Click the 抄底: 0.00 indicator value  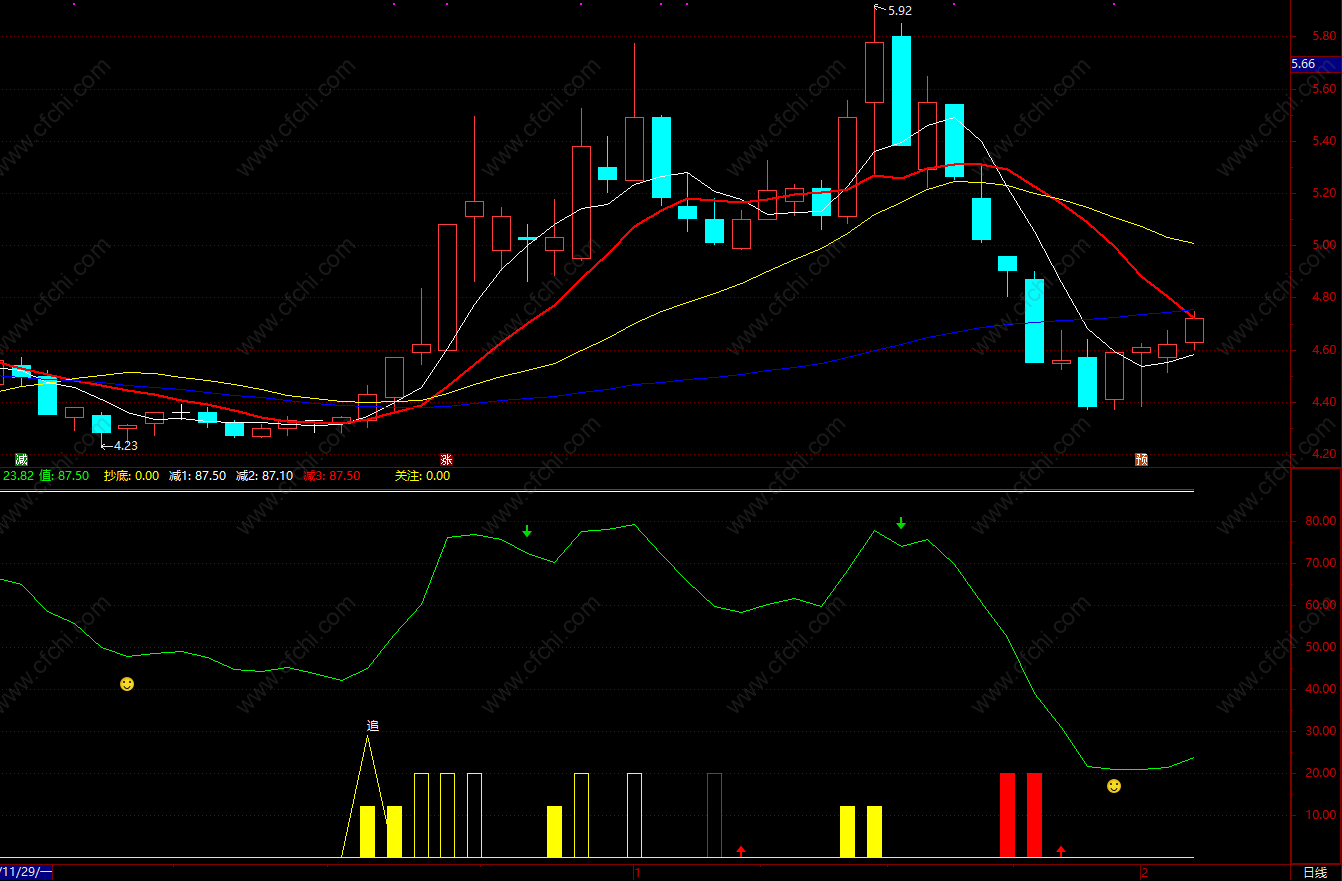click(131, 476)
